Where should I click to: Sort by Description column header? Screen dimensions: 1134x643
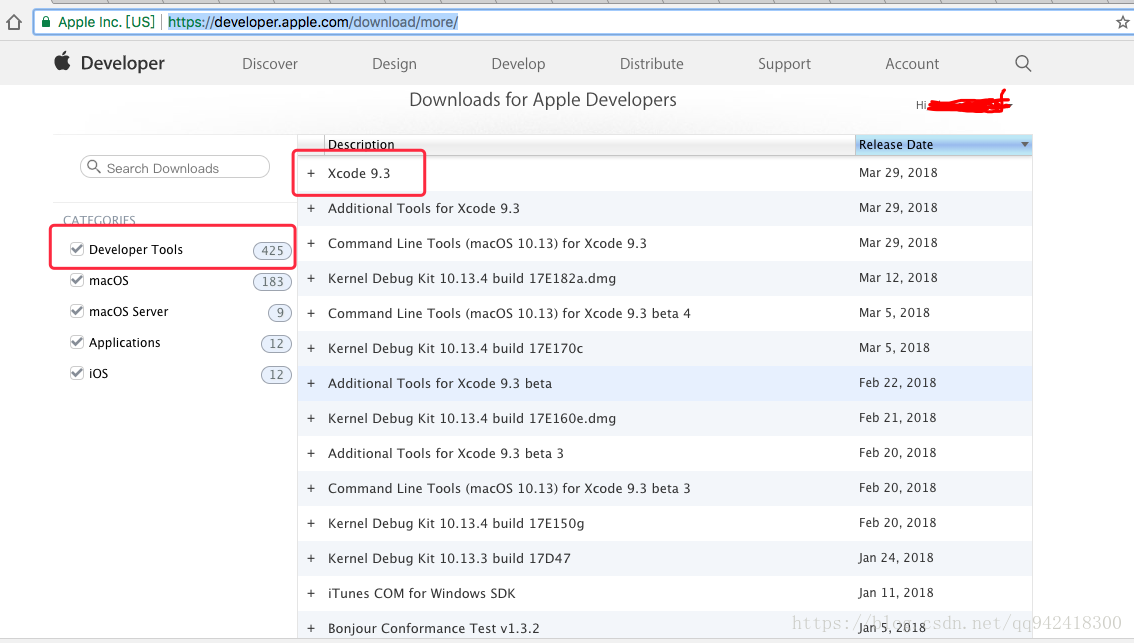pyautogui.click(x=589, y=145)
